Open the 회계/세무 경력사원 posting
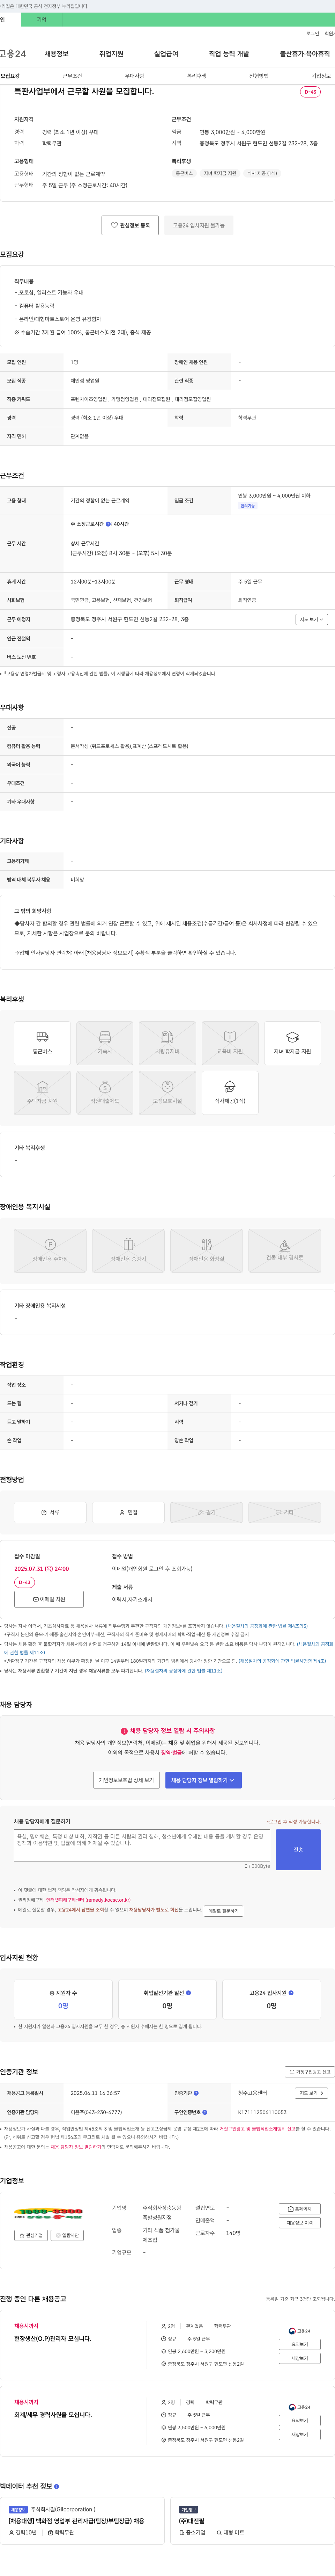 pyautogui.click(x=53, y=2415)
